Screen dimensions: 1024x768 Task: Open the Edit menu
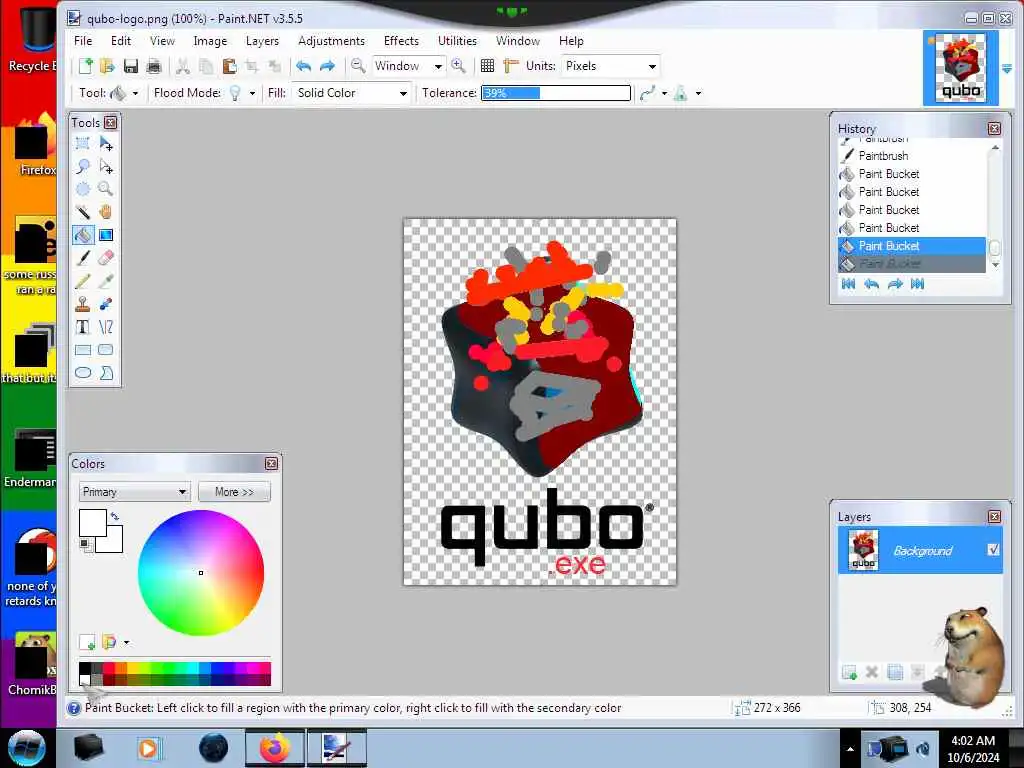(x=121, y=40)
